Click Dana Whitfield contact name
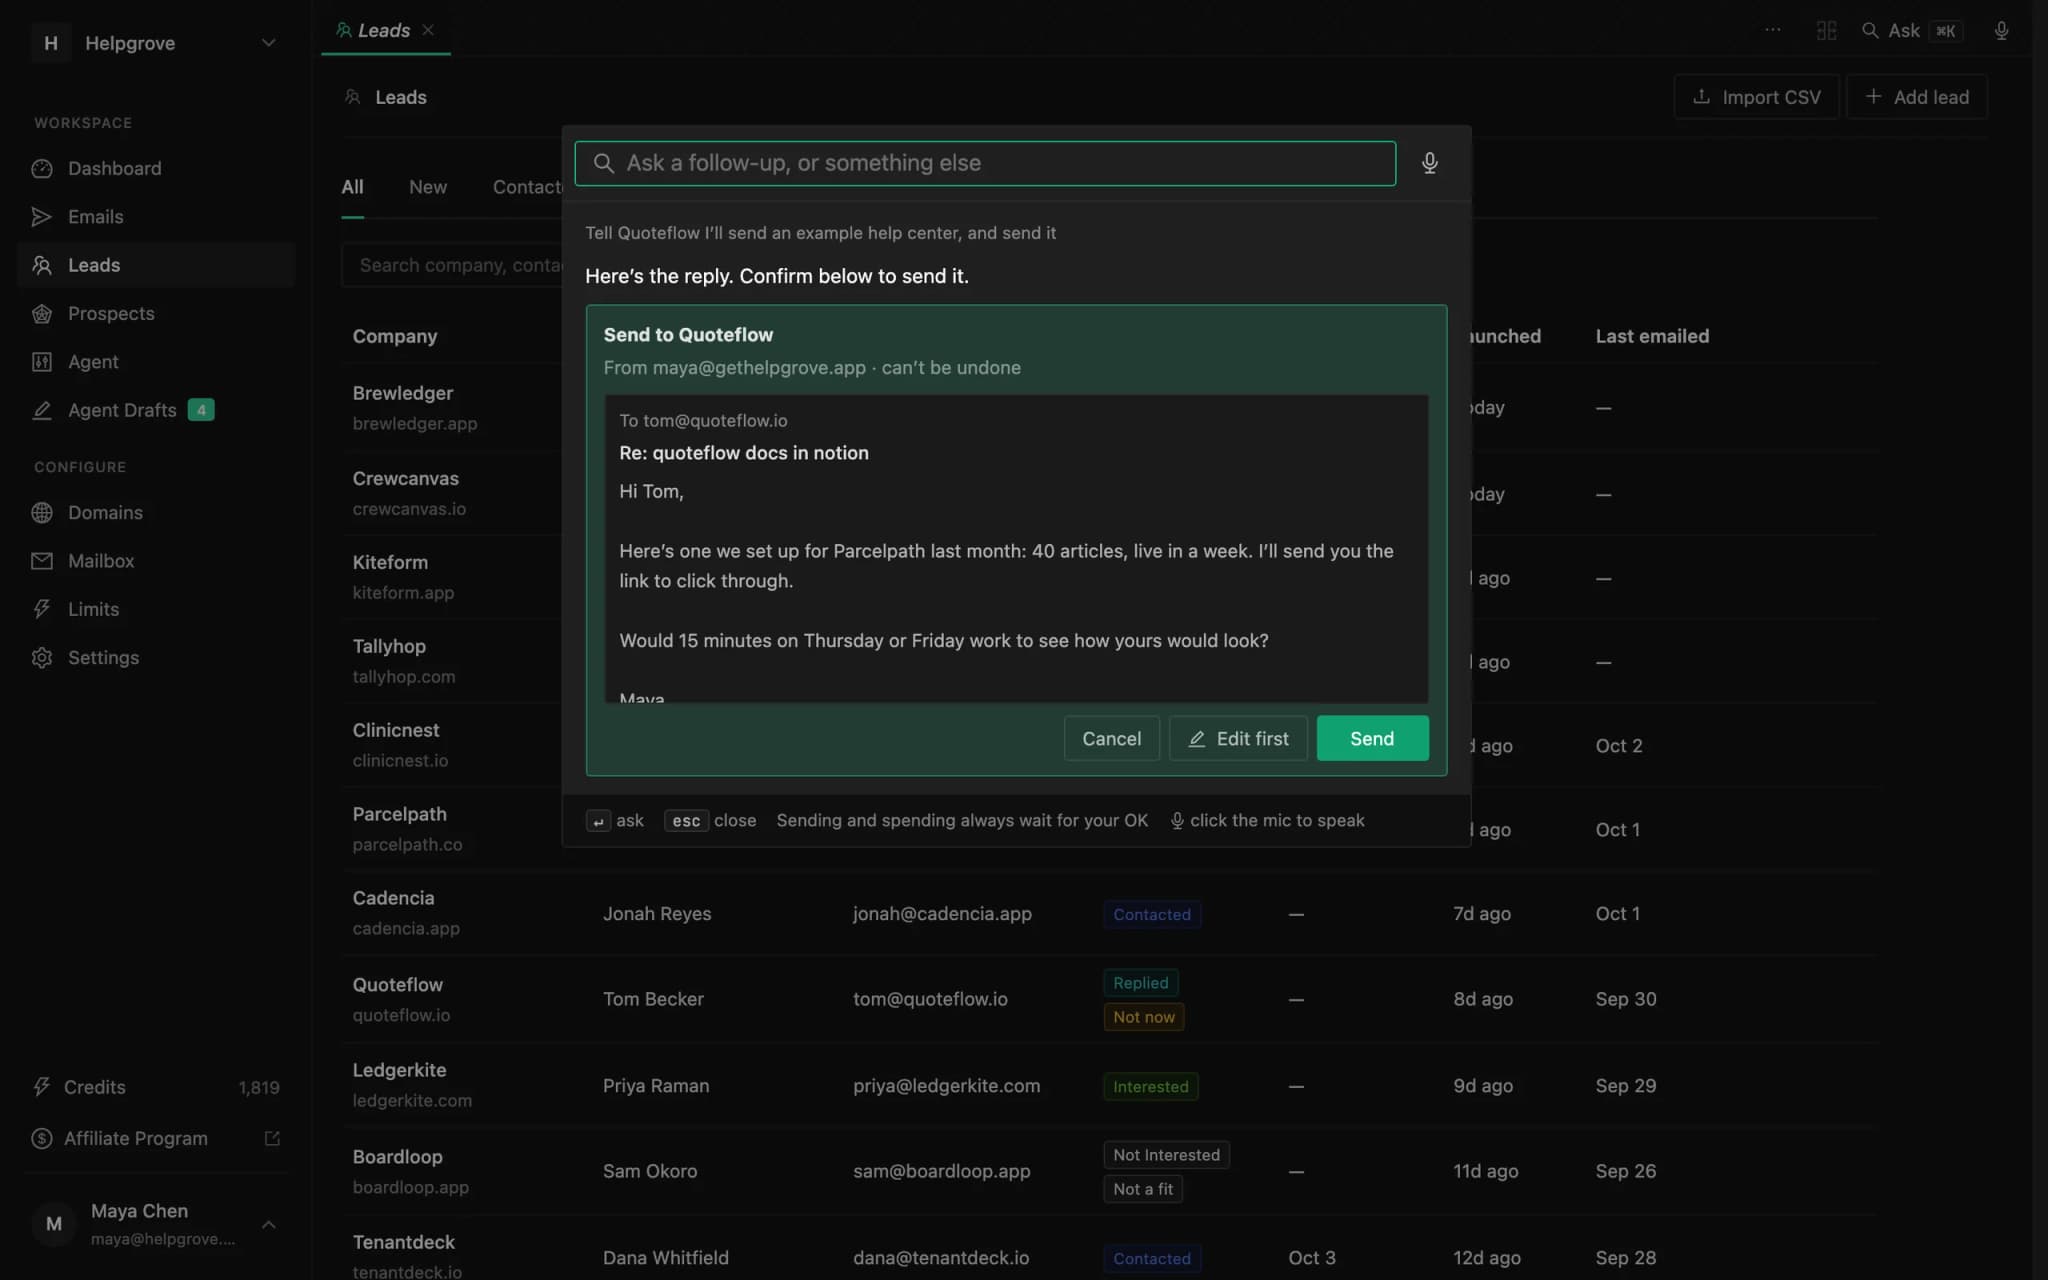Image resolution: width=2048 pixels, height=1280 pixels. 665,1257
